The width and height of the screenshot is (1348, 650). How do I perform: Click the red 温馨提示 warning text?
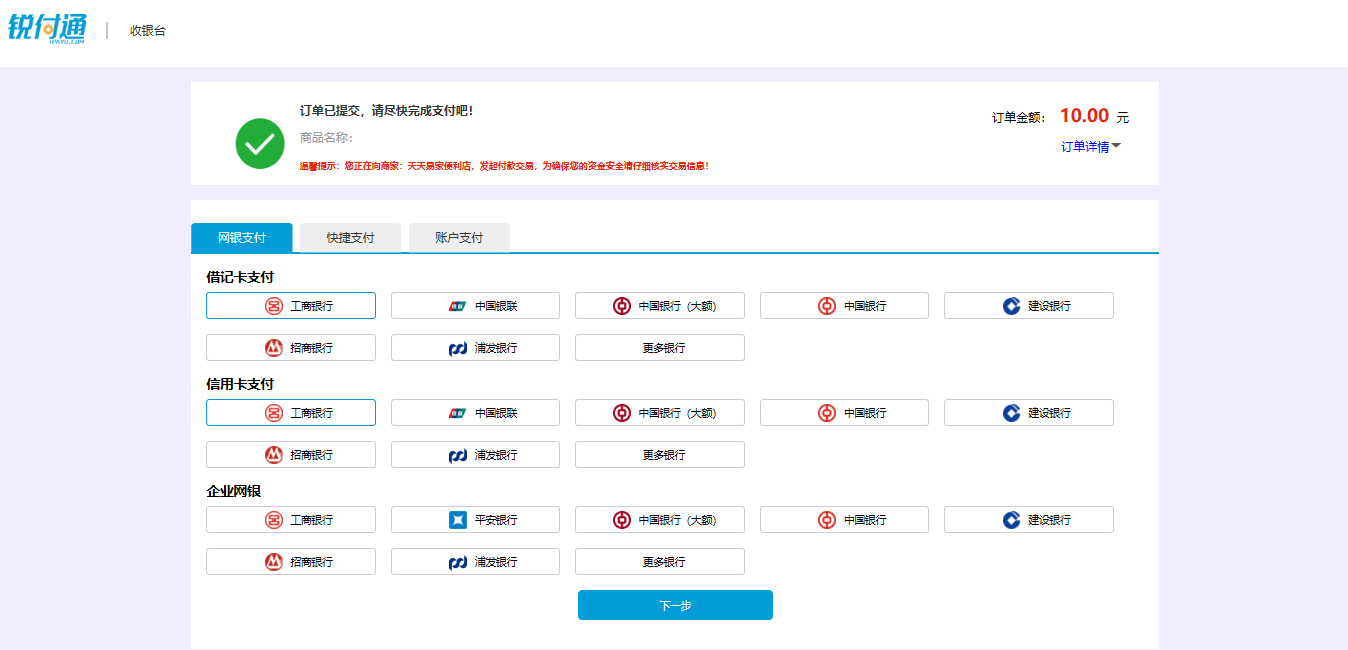tap(504, 166)
